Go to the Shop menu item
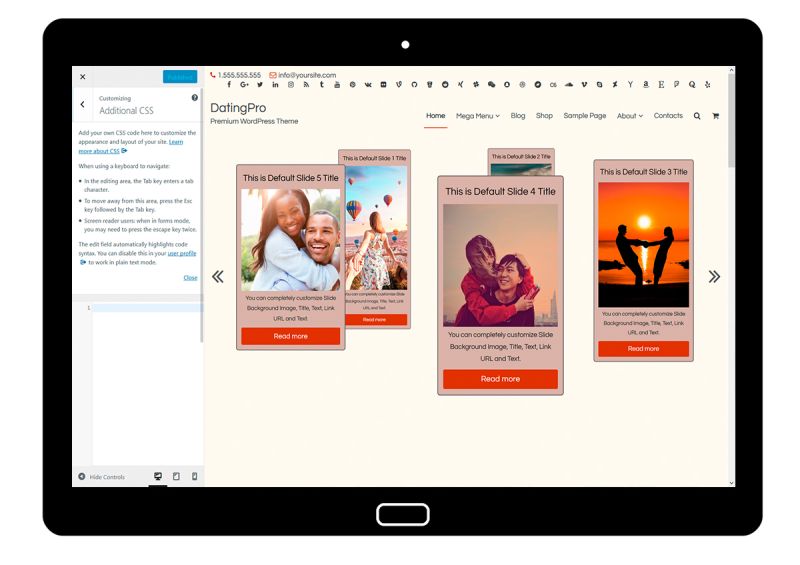 (x=544, y=116)
